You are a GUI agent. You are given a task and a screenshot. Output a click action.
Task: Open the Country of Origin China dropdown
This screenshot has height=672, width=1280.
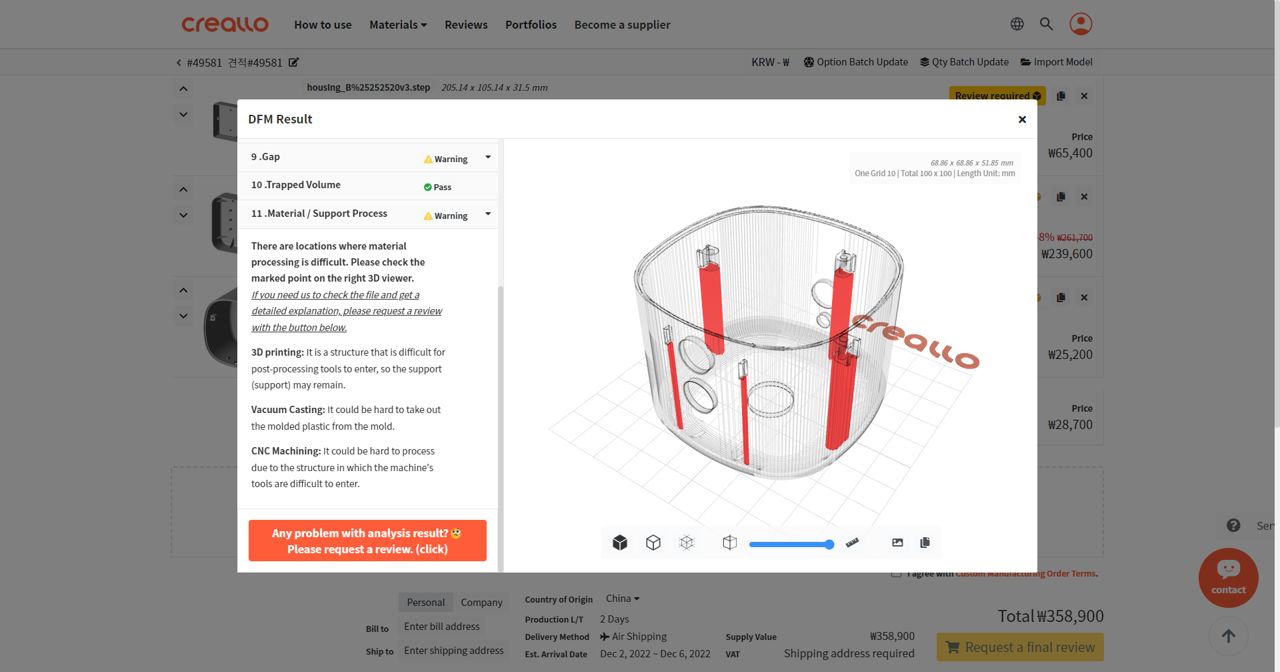click(x=622, y=598)
